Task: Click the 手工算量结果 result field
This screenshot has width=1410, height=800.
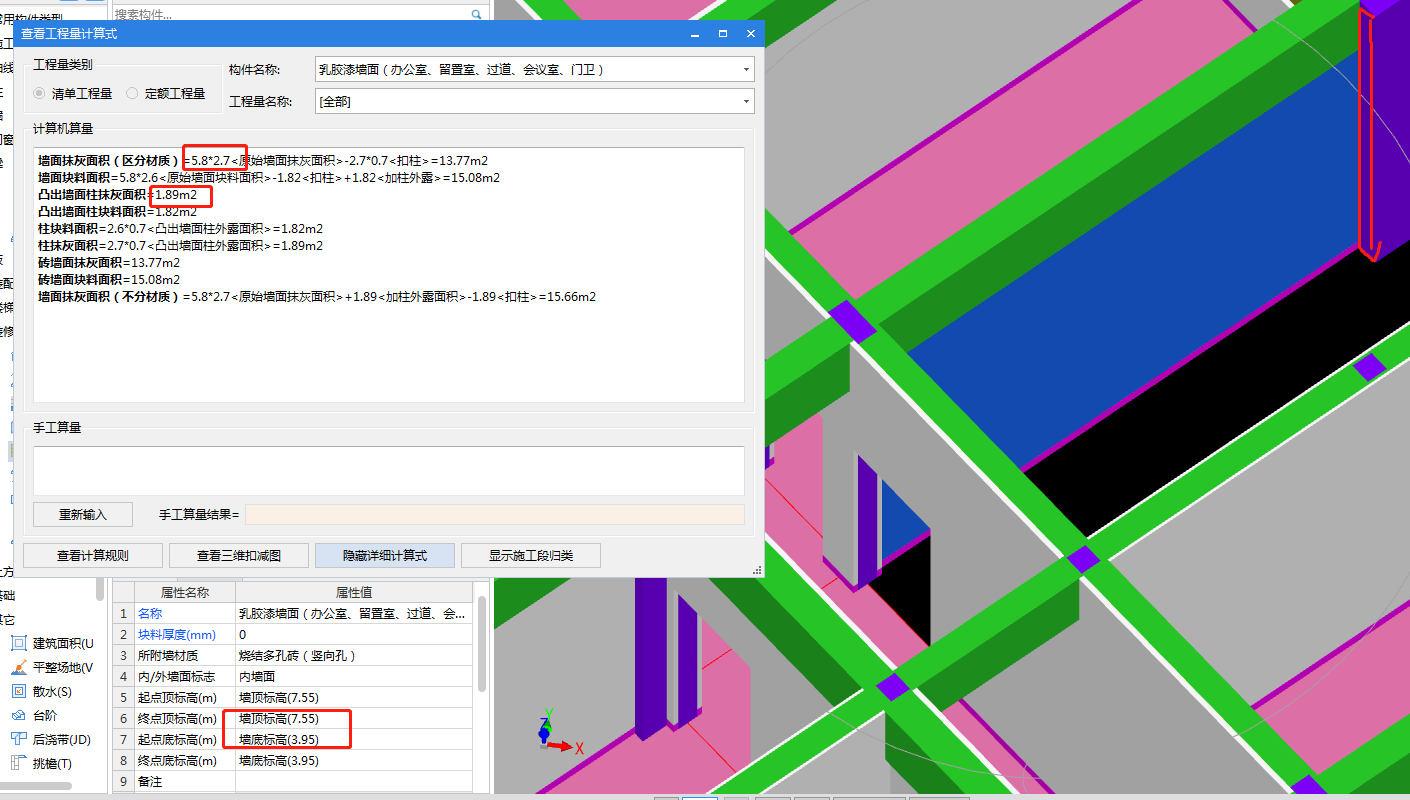Action: [x=495, y=514]
